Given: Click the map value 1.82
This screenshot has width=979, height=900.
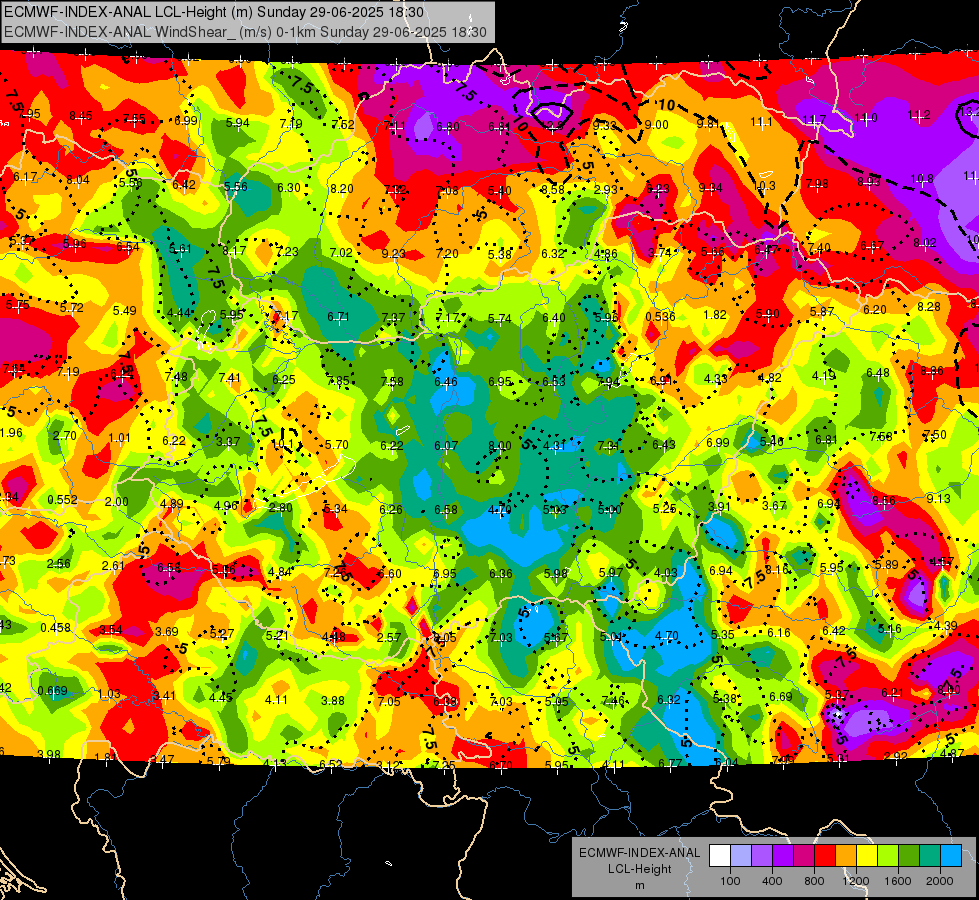Looking at the screenshot, I should pos(715,315).
